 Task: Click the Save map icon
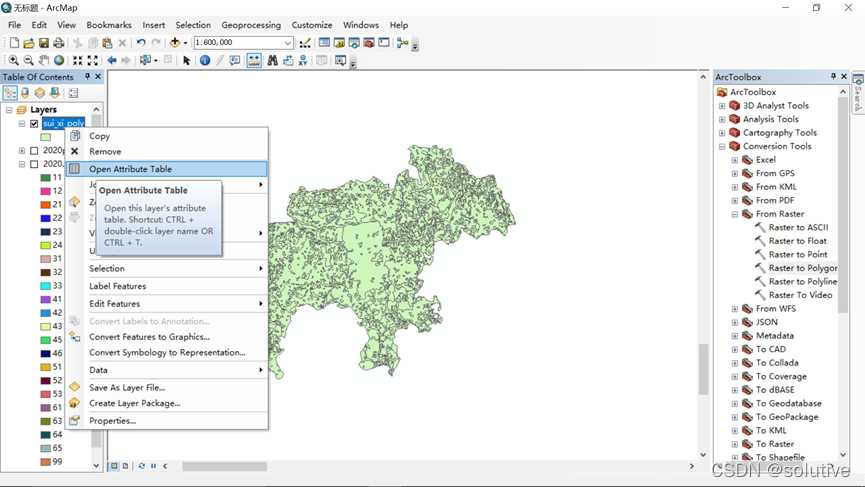point(44,43)
